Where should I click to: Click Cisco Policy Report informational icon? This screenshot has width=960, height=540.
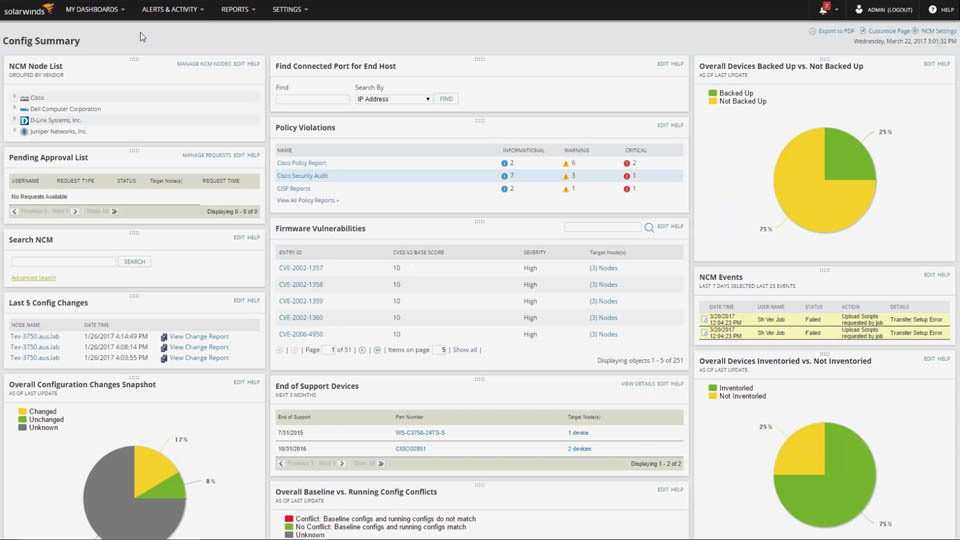tap(504, 163)
